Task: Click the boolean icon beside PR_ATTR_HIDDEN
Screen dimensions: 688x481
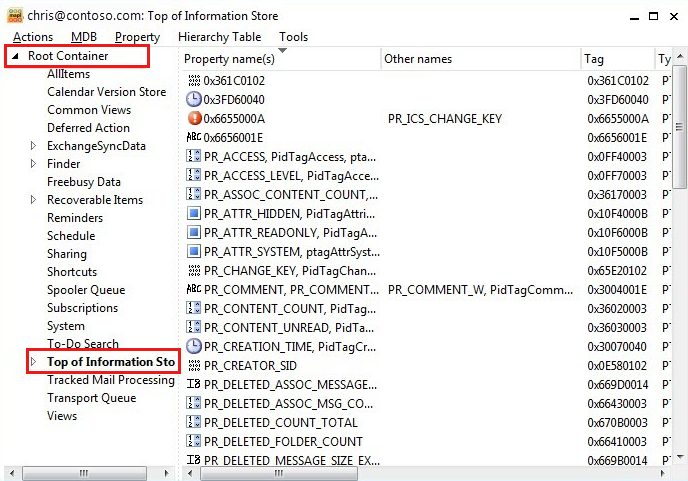Action: [194, 213]
